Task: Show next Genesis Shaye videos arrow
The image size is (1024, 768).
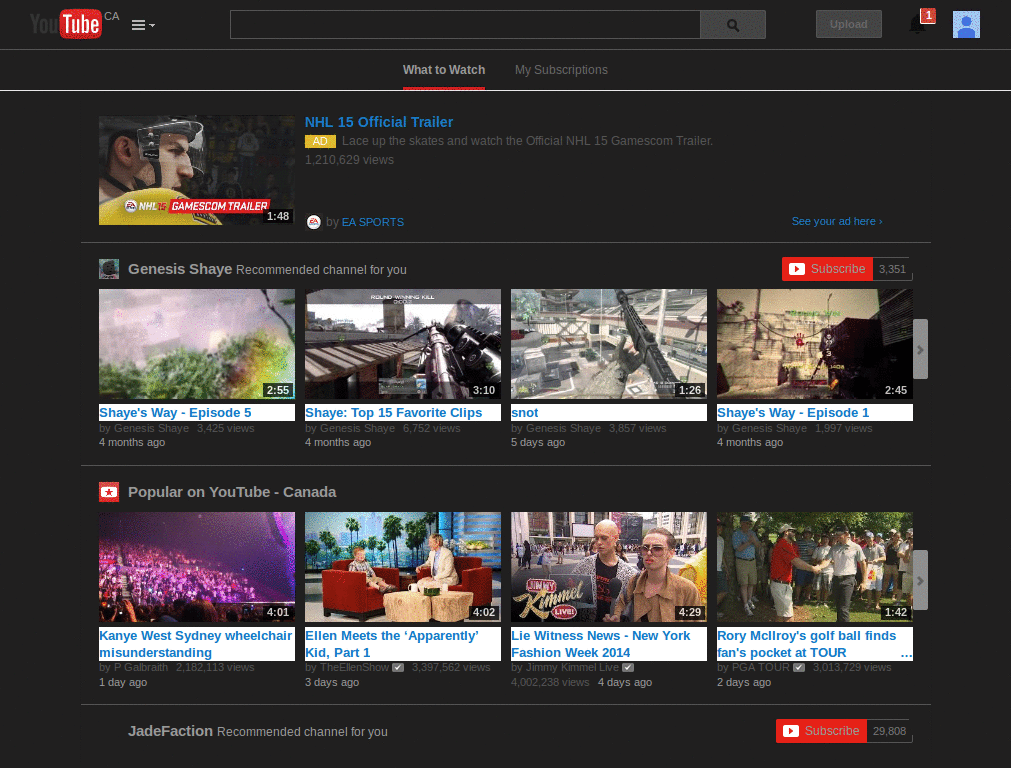Action: pos(920,349)
